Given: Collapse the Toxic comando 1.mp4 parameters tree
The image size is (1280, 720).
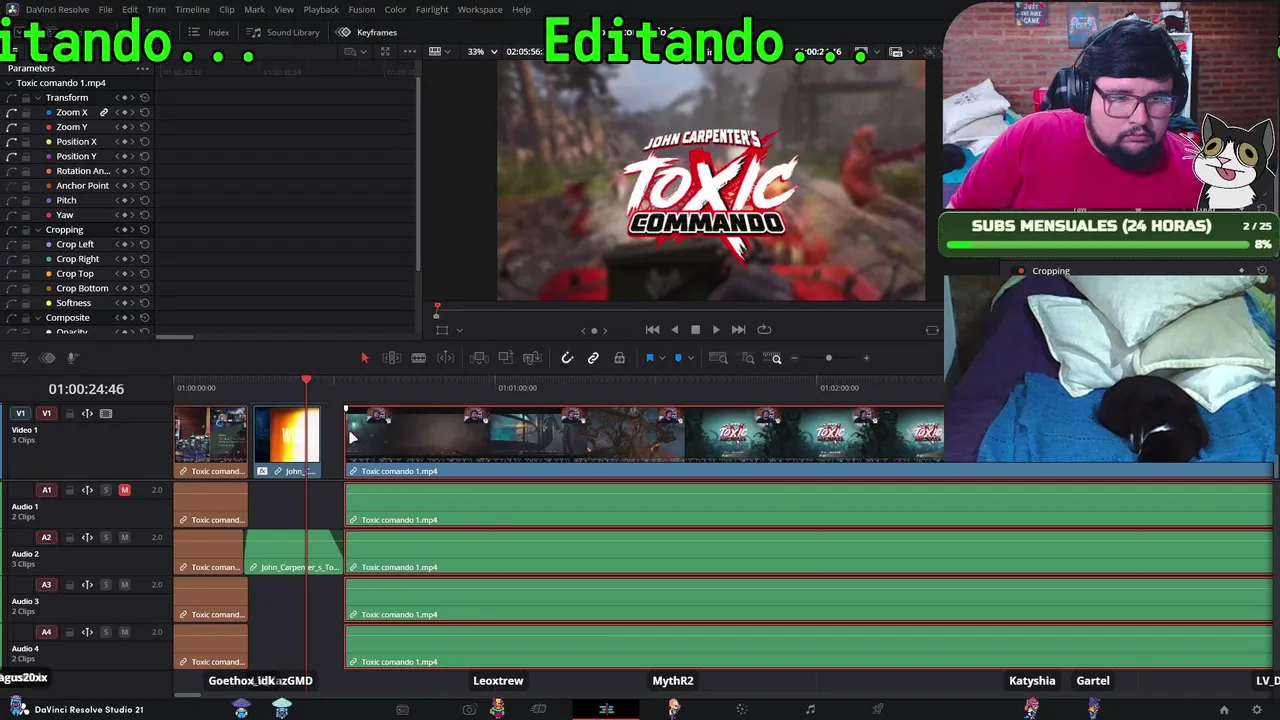Looking at the screenshot, I should [x=9, y=83].
